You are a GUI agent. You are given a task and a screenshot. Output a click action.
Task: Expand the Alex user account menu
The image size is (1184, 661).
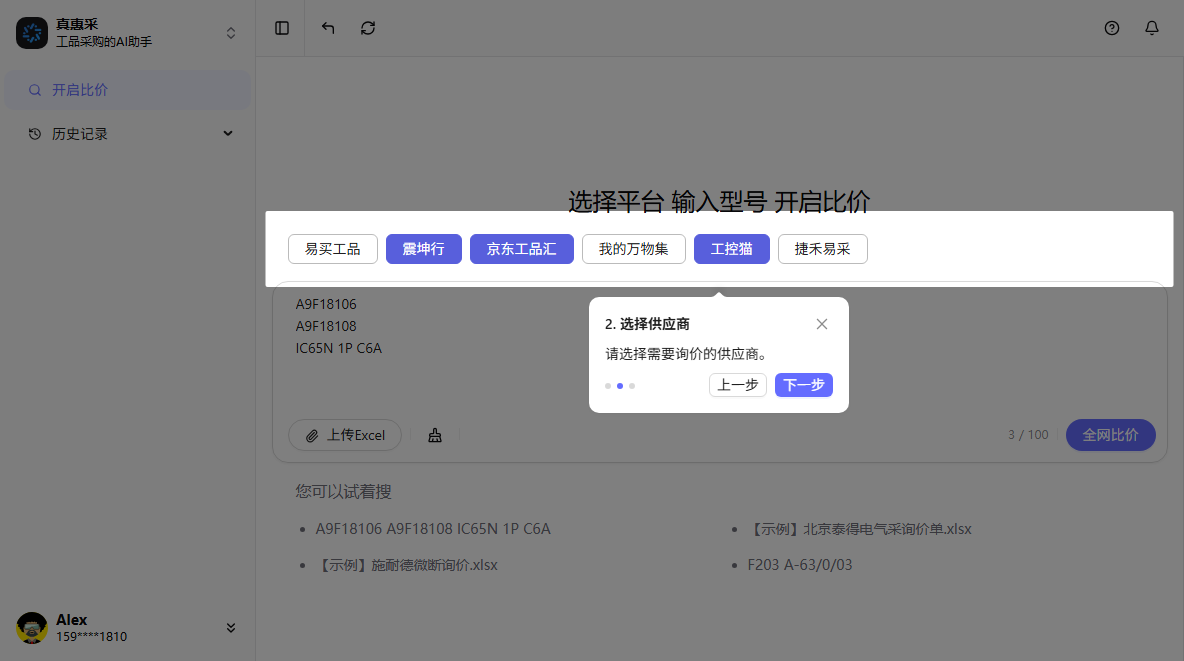[x=231, y=628]
